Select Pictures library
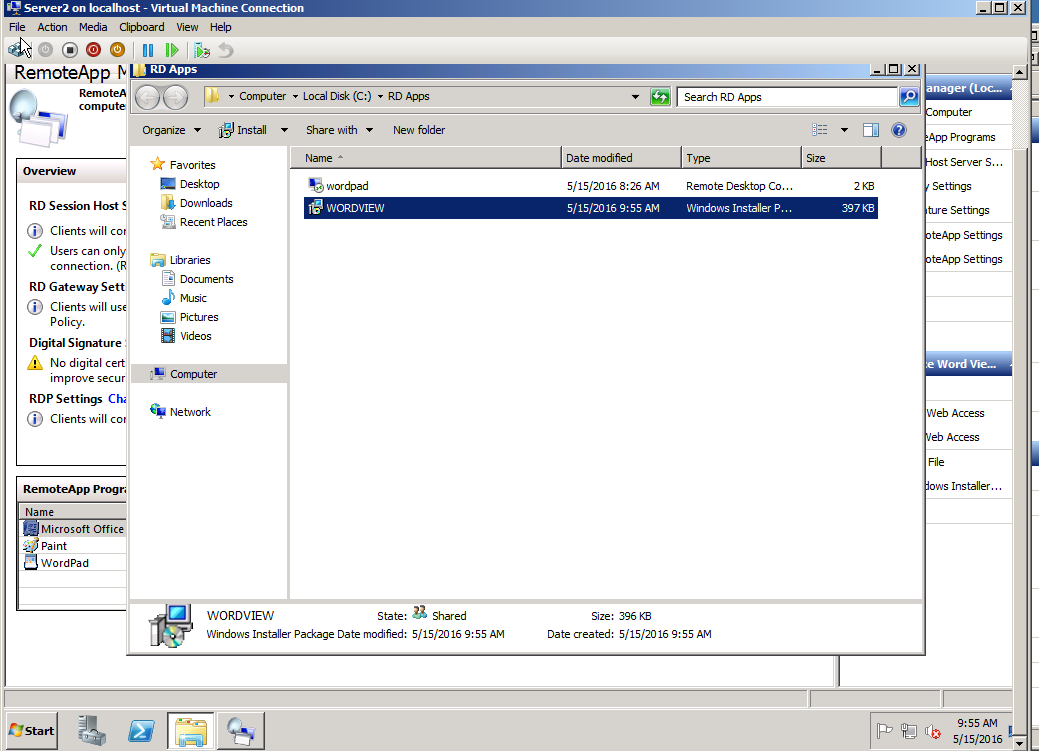 [199, 318]
